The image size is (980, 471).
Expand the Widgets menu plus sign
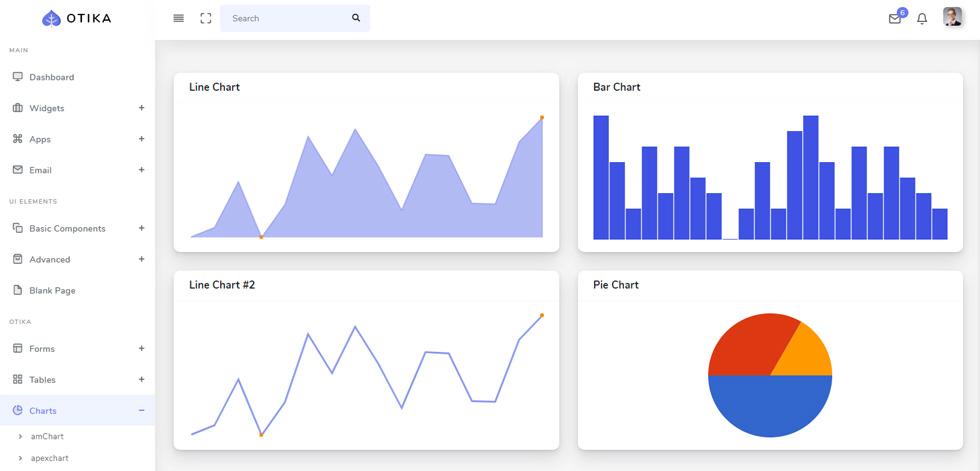[x=141, y=107]
